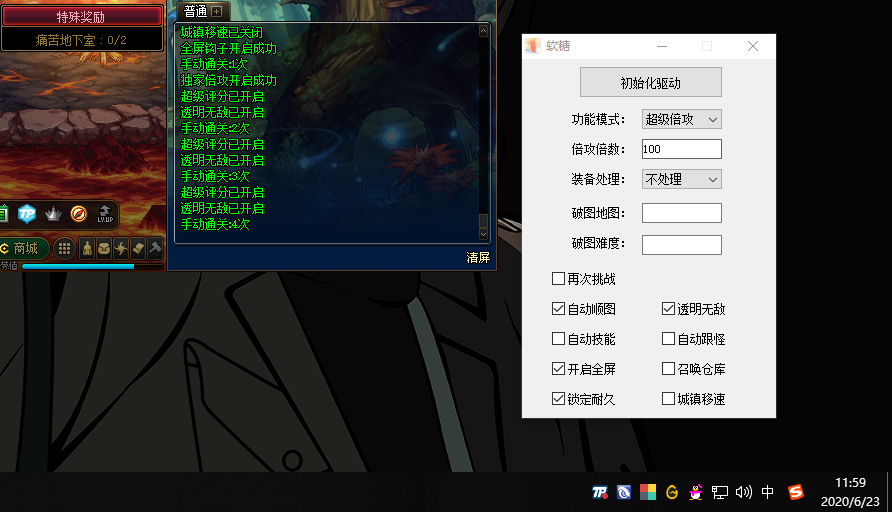Click the log line 手动通关:2次
The height and width of the screenshot is (512, 892).
click(215, 128)
